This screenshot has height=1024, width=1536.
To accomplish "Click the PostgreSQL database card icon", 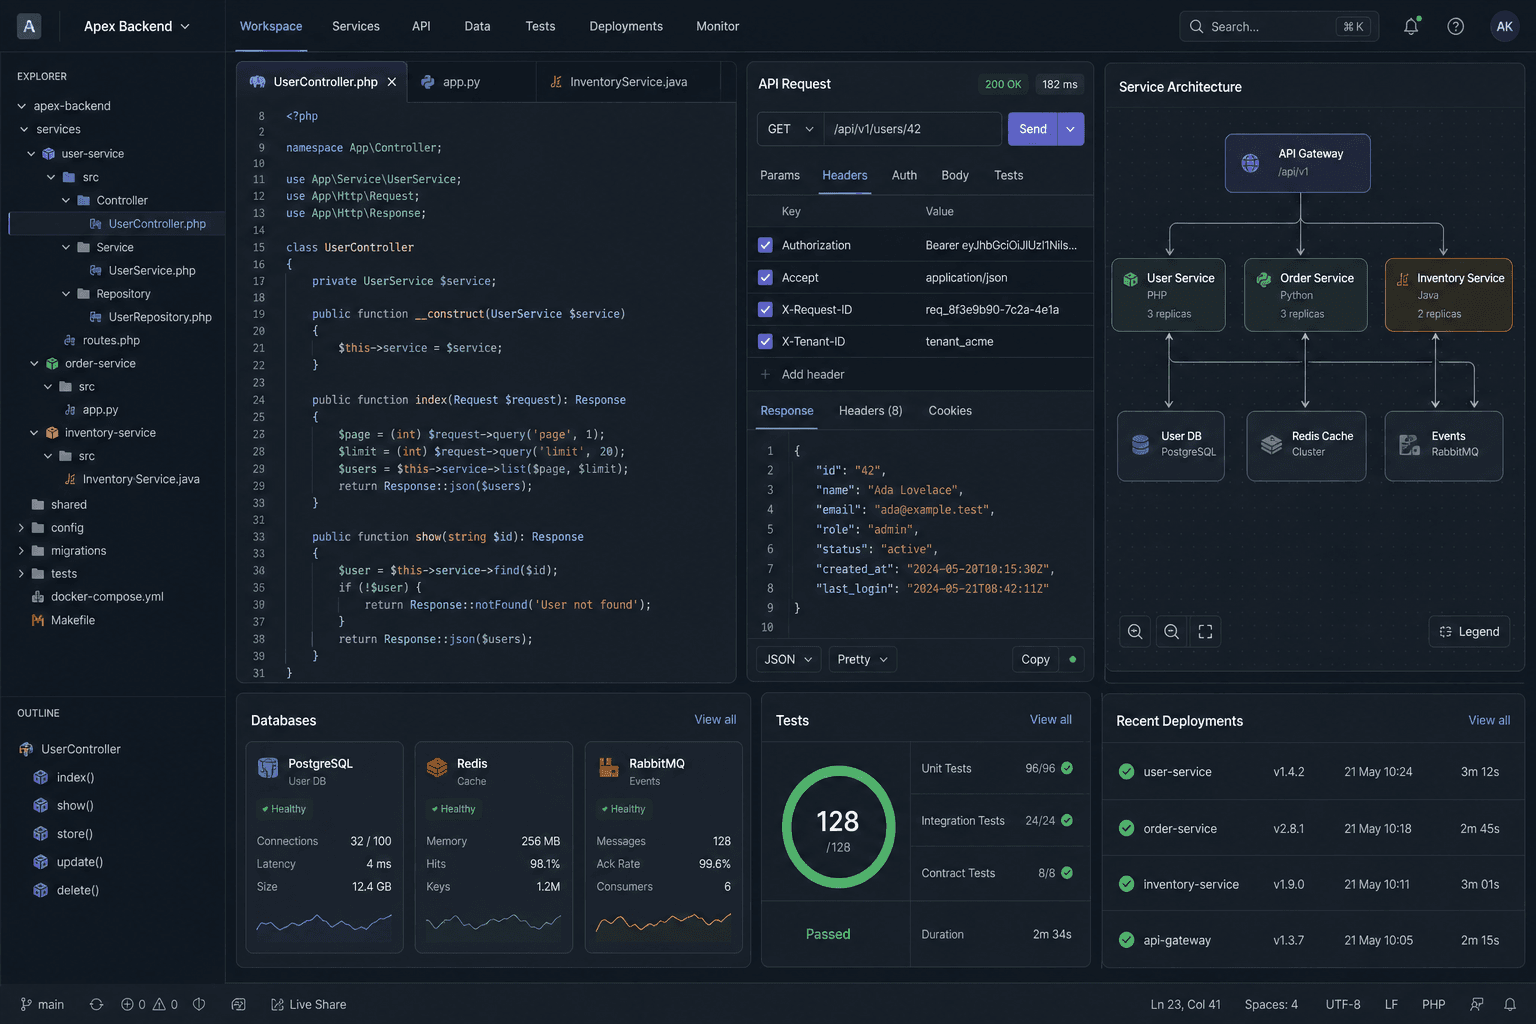I will pos(268,768).
